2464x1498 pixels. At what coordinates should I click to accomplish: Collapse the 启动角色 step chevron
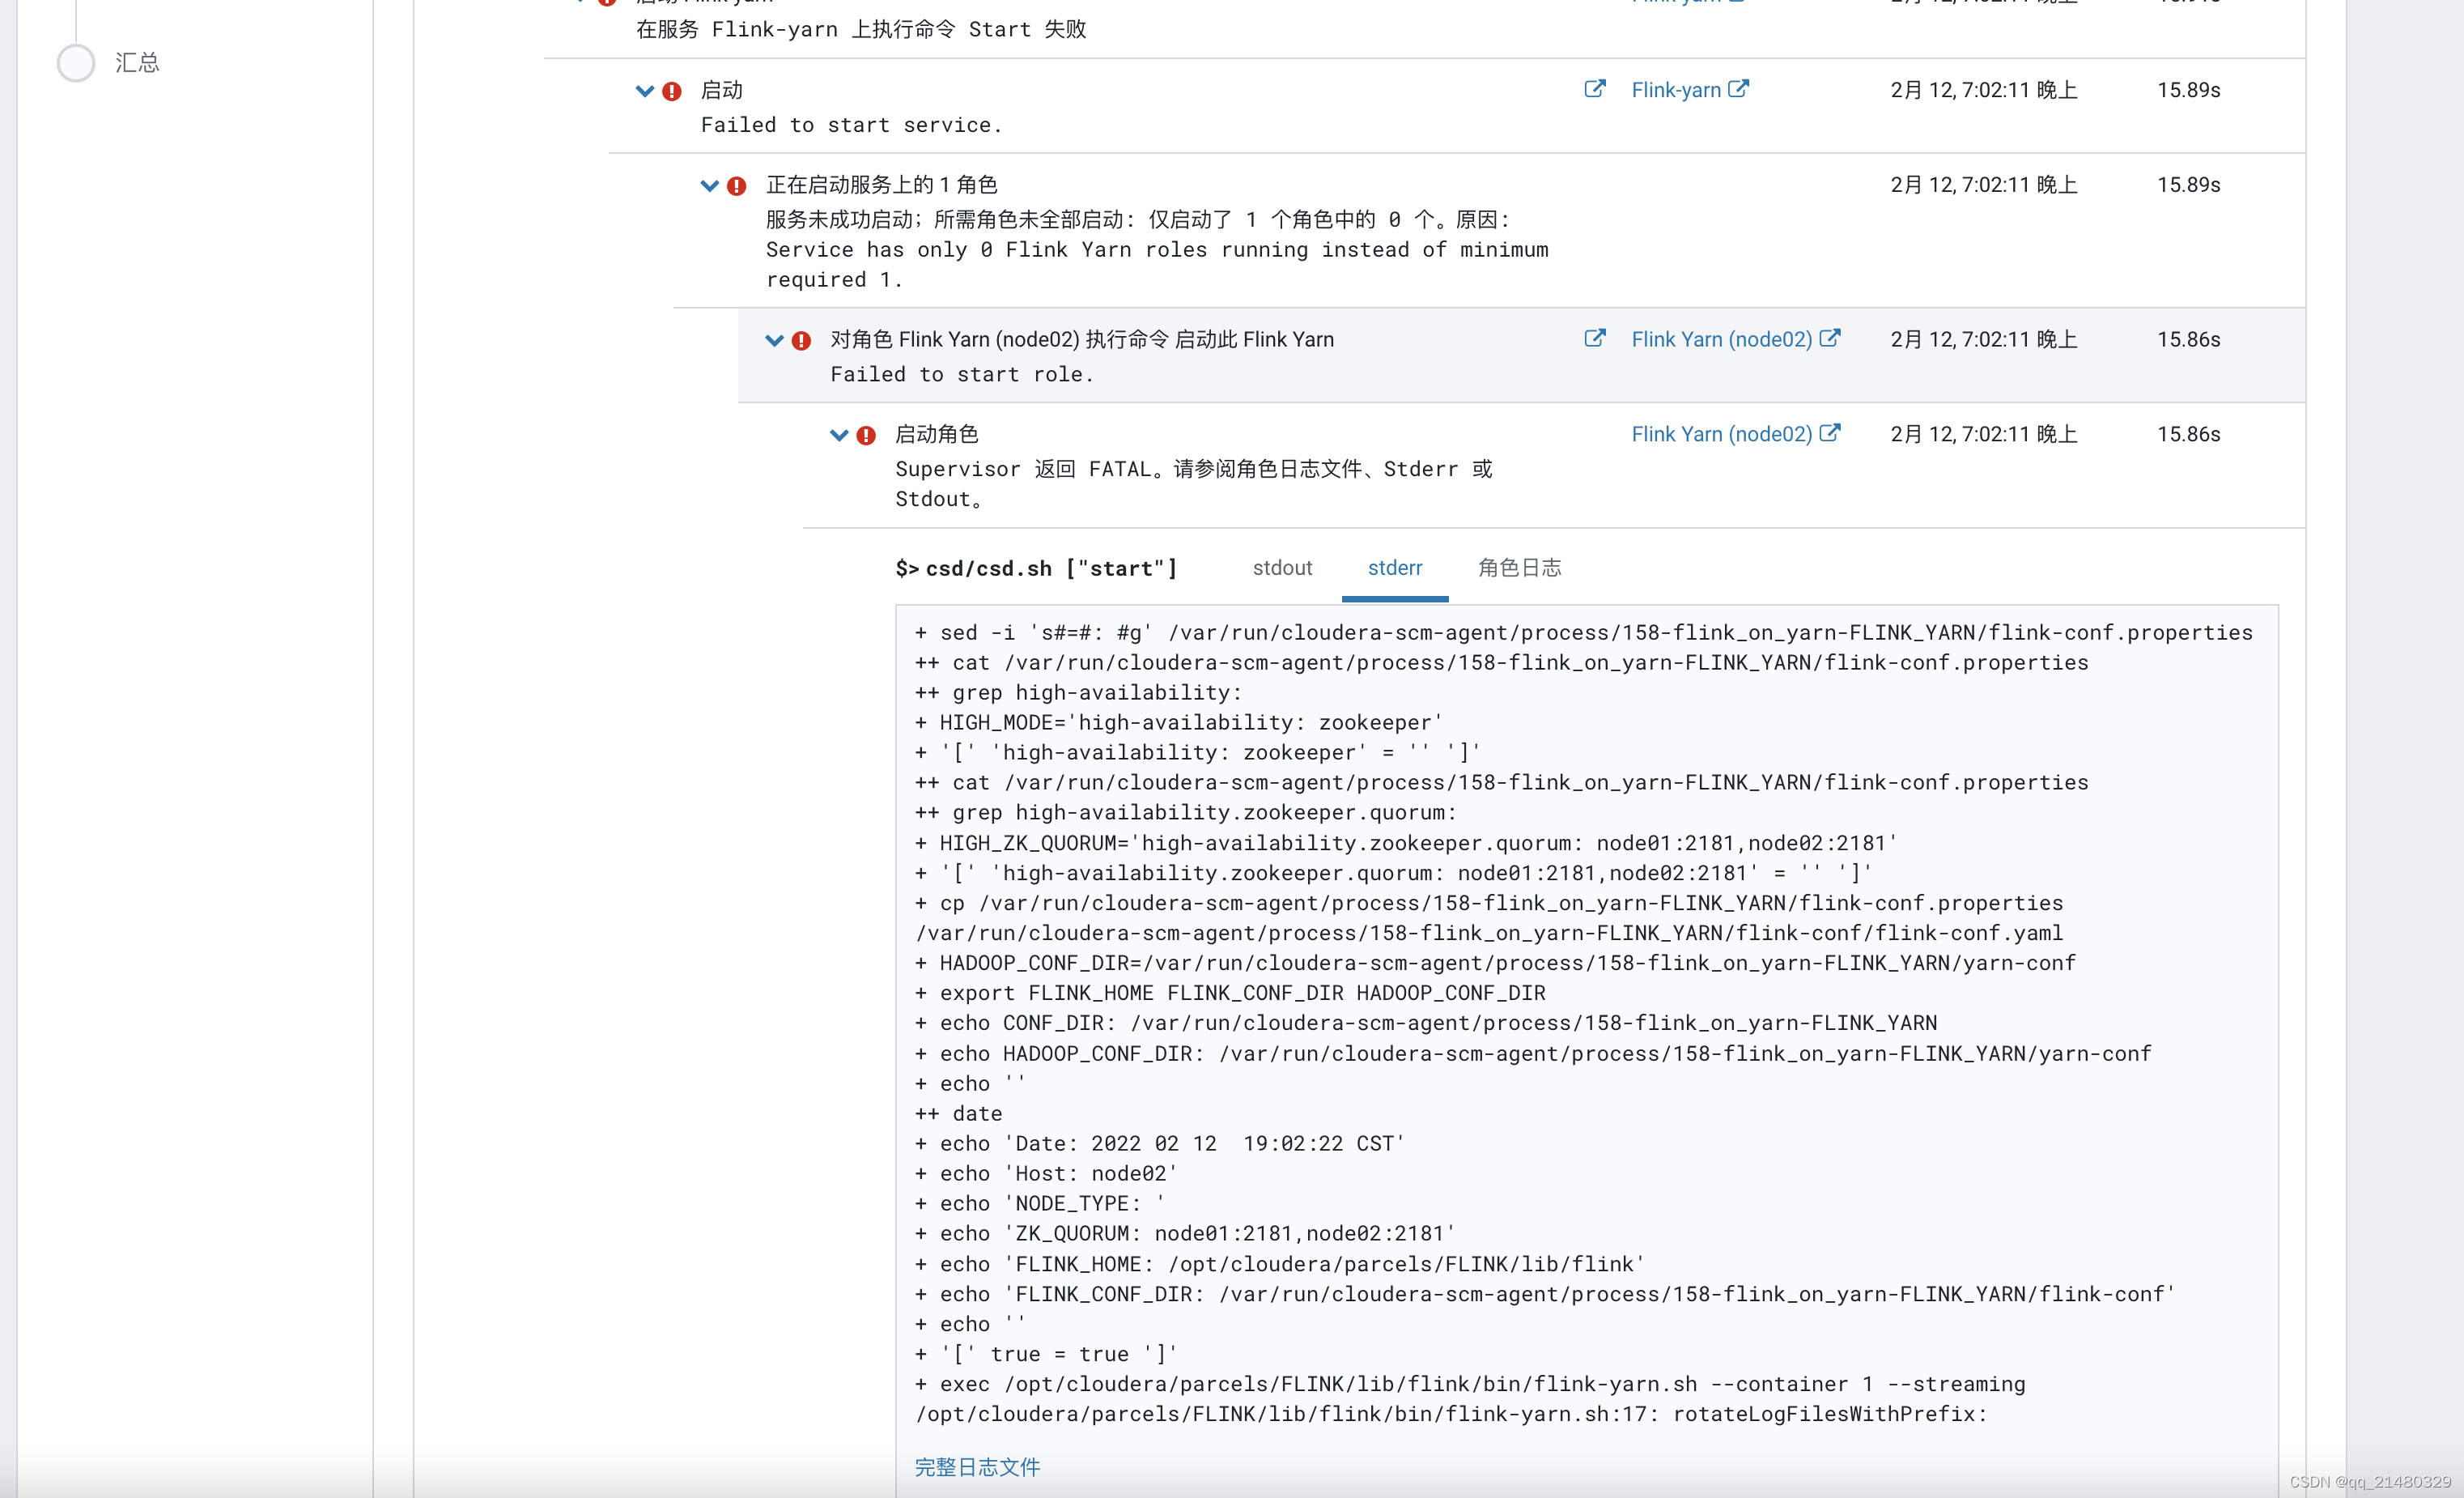pos(838,435)
